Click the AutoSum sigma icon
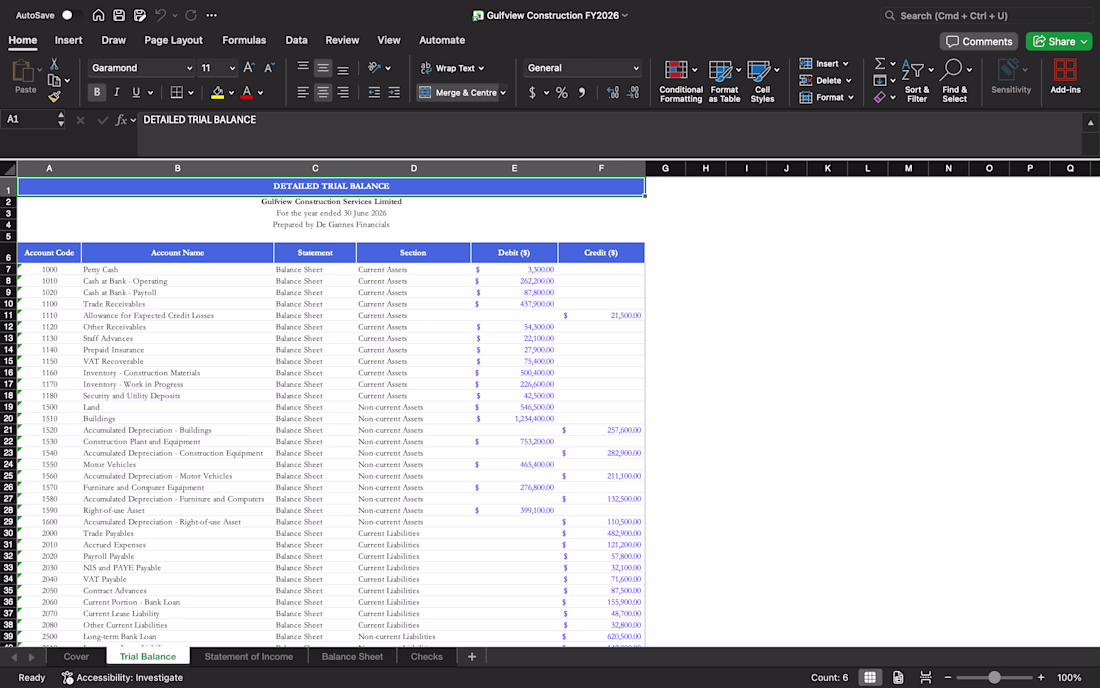Viewport: 1100px width, 688px height. point(880,64)
